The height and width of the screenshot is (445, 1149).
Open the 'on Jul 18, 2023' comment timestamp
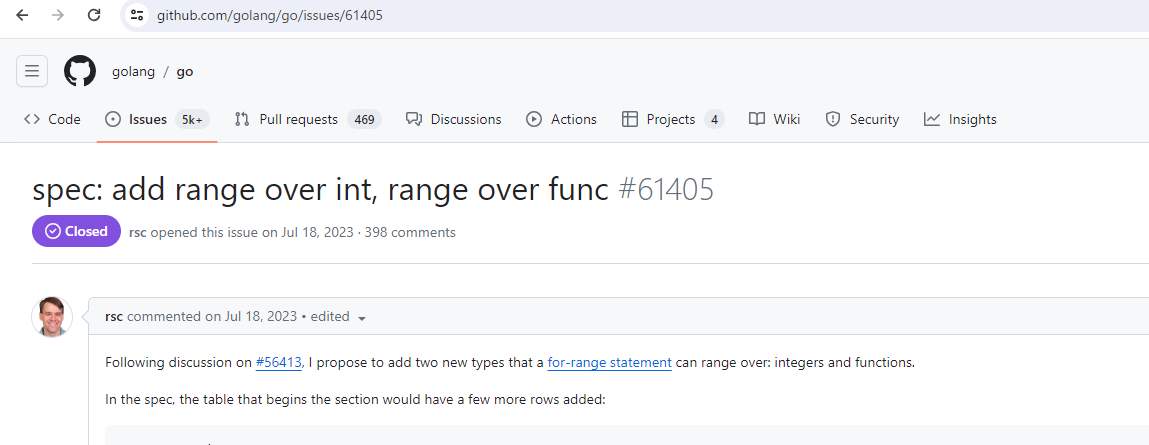tap(251, 317)
